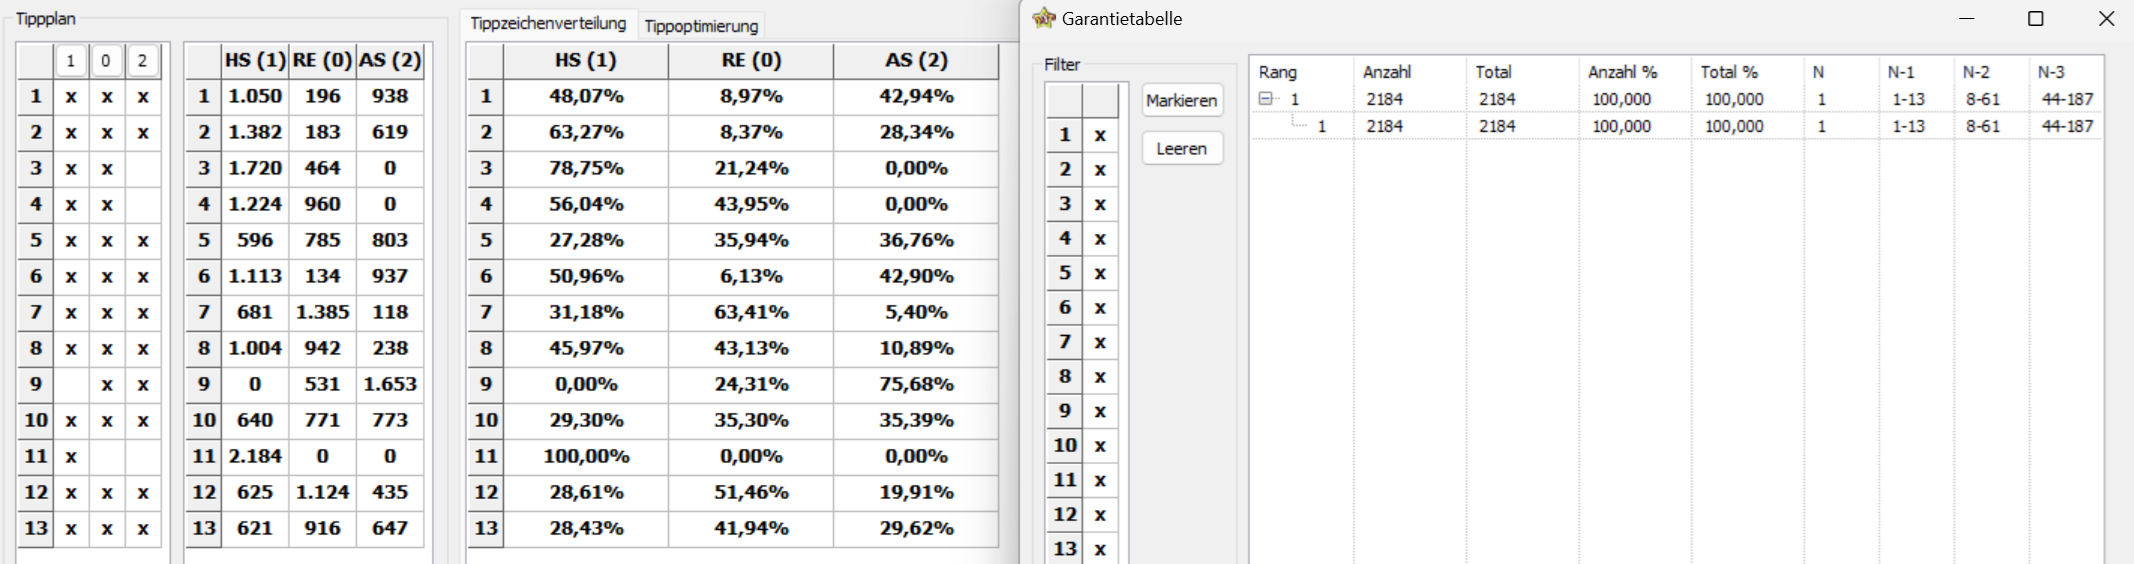Toggle the filter x for row 5

click(x=1100, y=273)
